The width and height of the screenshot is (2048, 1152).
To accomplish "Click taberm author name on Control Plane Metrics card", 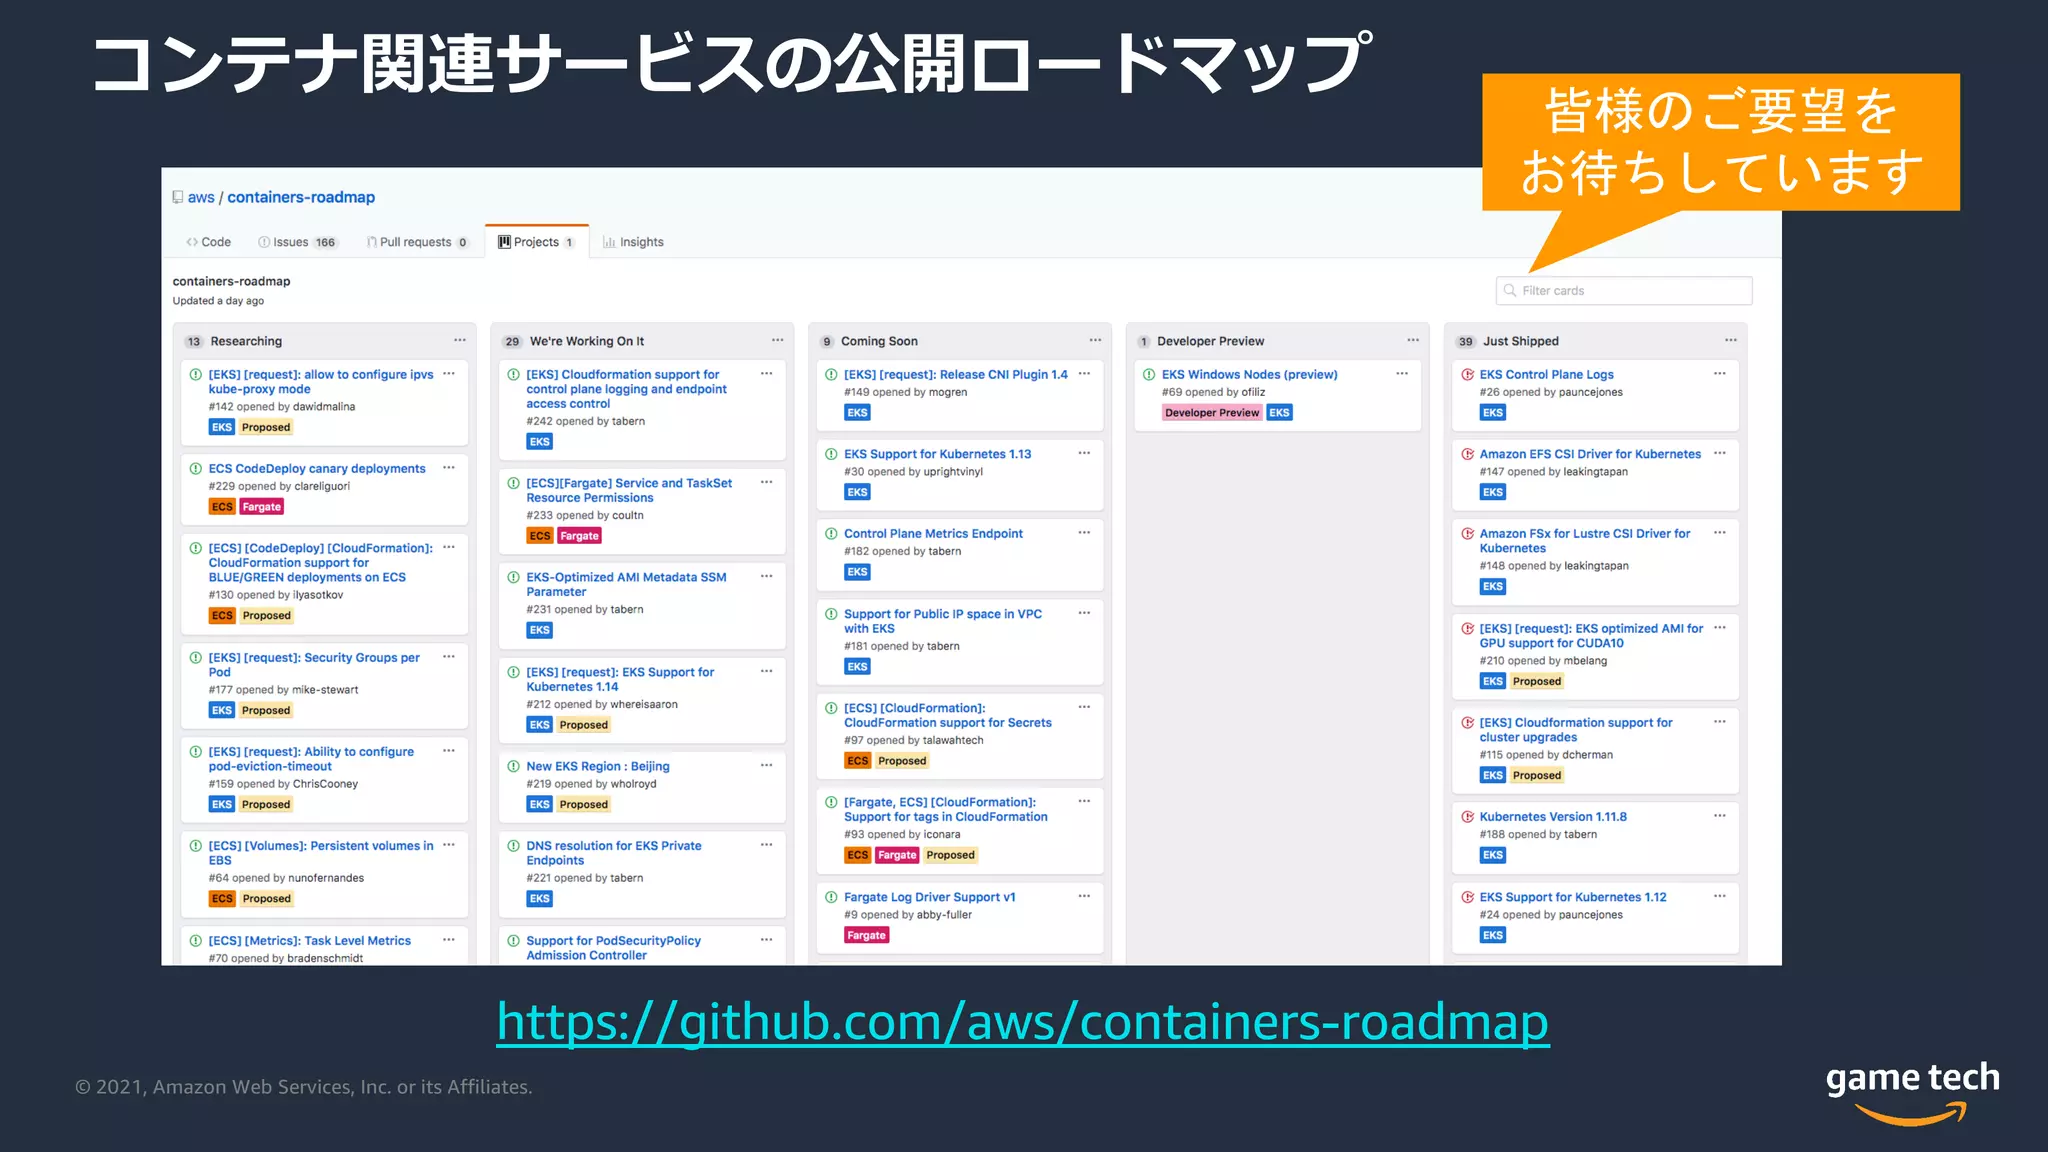I will tap(944, 552).
